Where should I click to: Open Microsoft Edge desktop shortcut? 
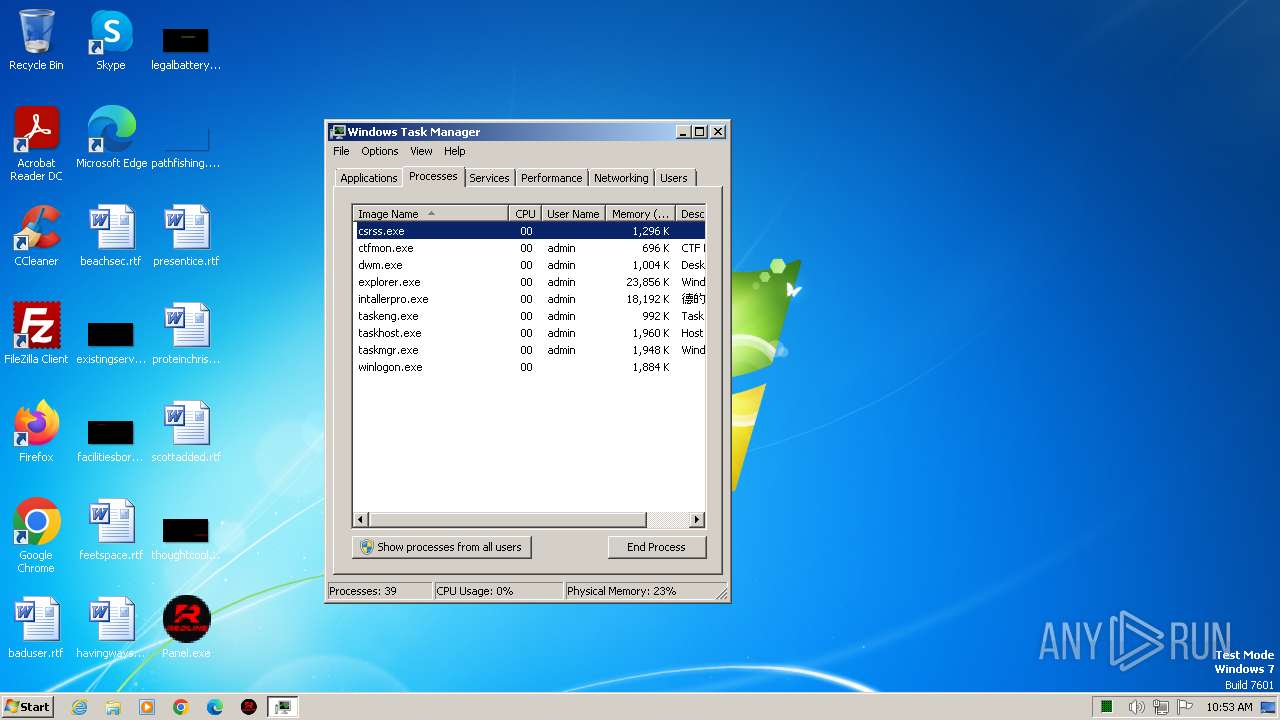[111, 137]
